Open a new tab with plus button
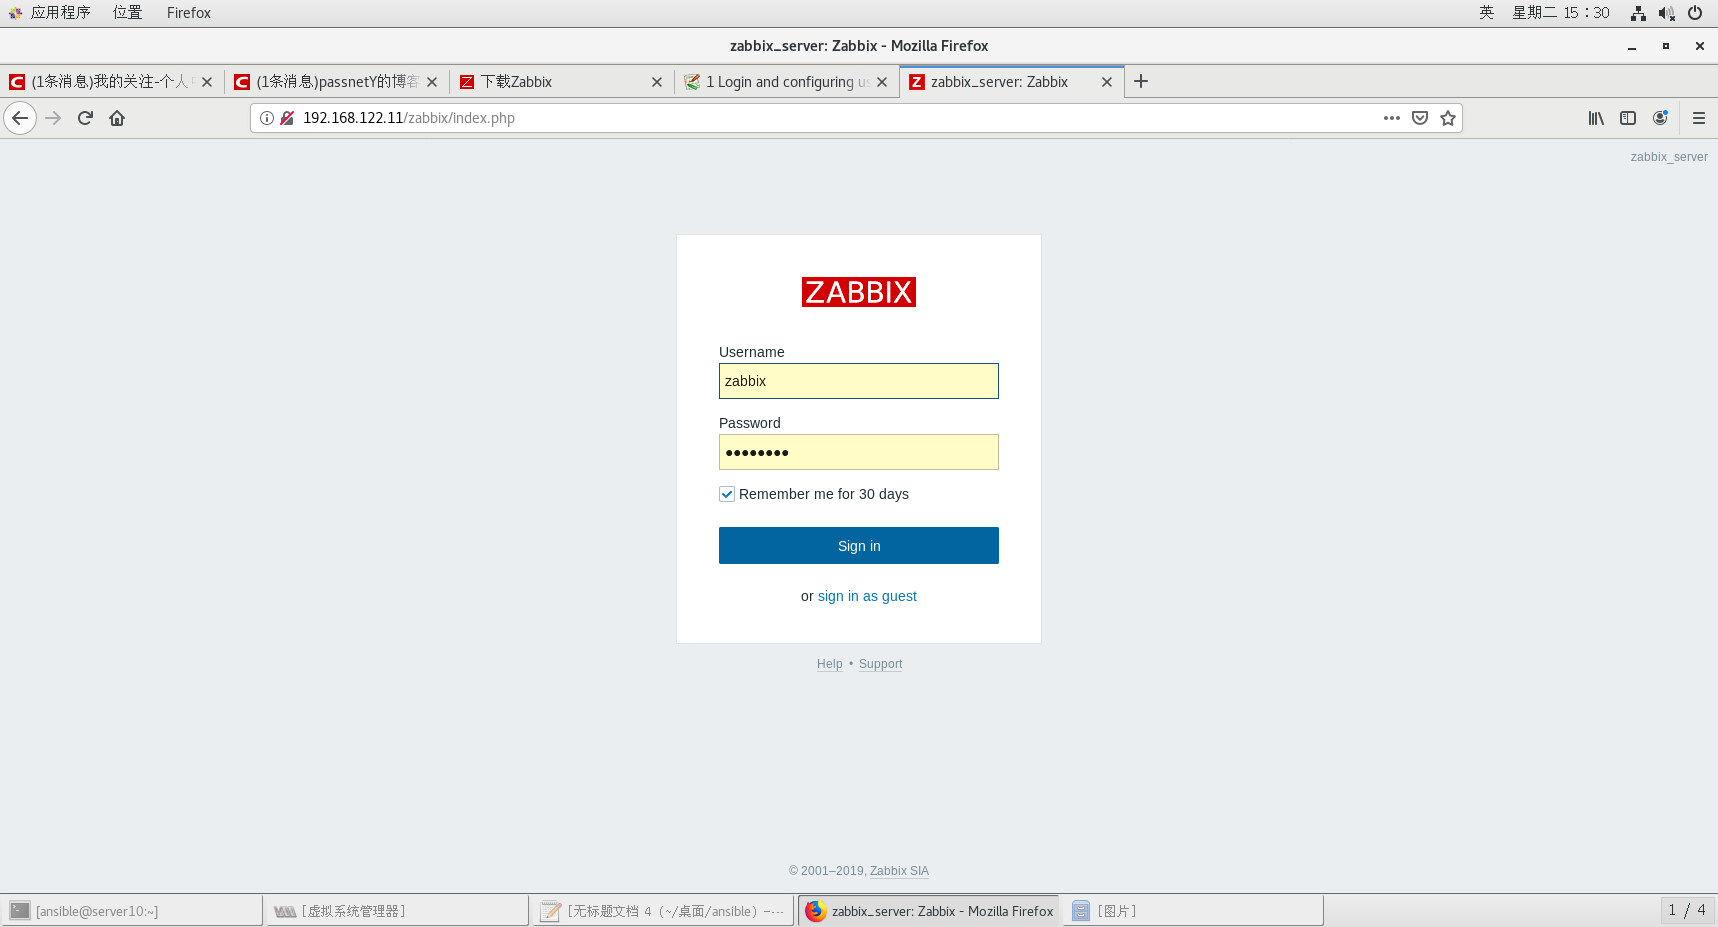 click(x=1141, y=81)
